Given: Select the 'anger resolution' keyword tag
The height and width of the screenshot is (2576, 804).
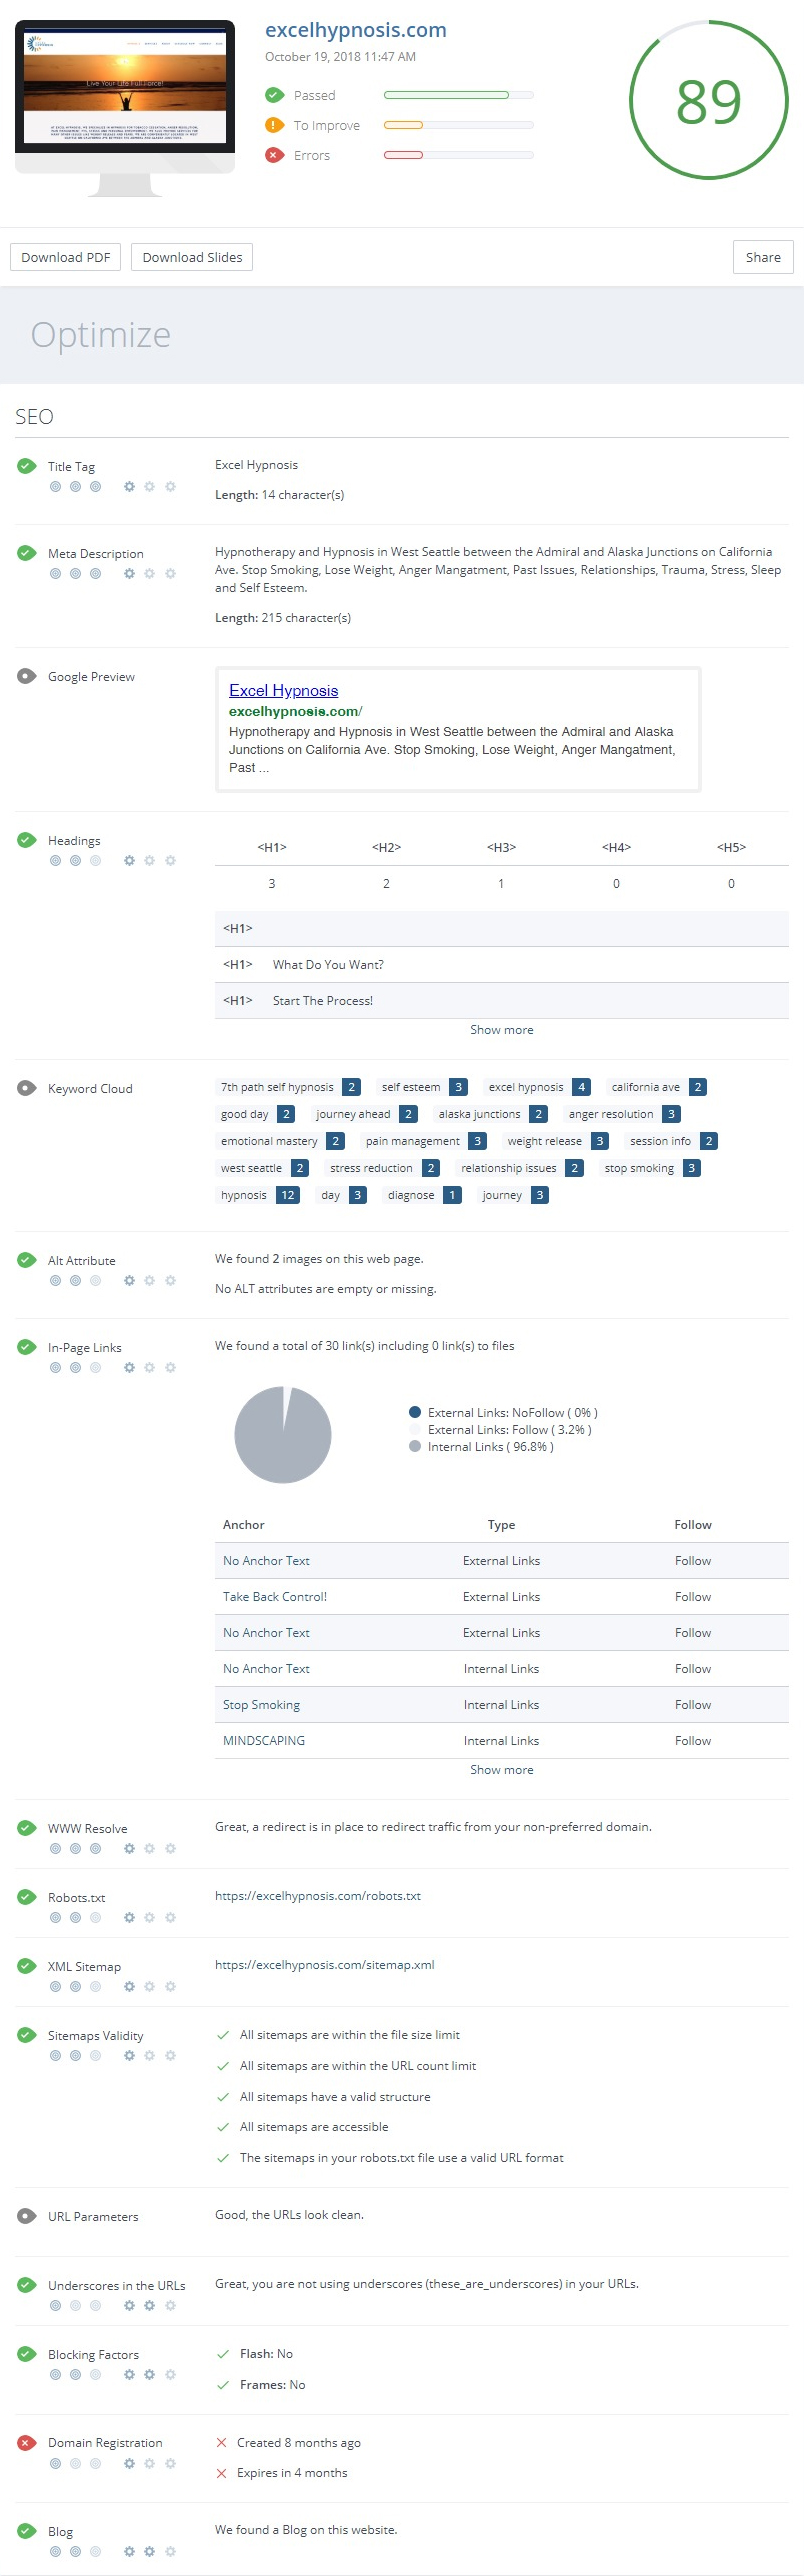Looking at the screenshot, I should click(622, 1114).
